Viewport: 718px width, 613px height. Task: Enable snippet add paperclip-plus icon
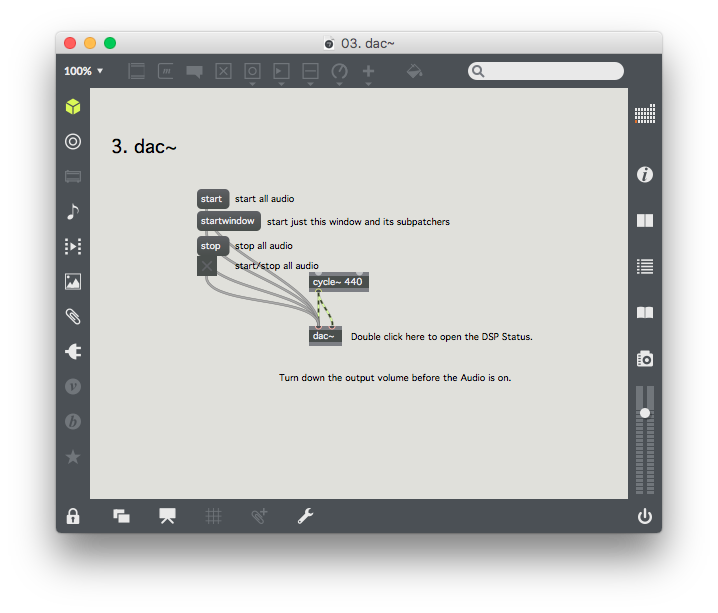pyautogui.click(x=259, y=516)
